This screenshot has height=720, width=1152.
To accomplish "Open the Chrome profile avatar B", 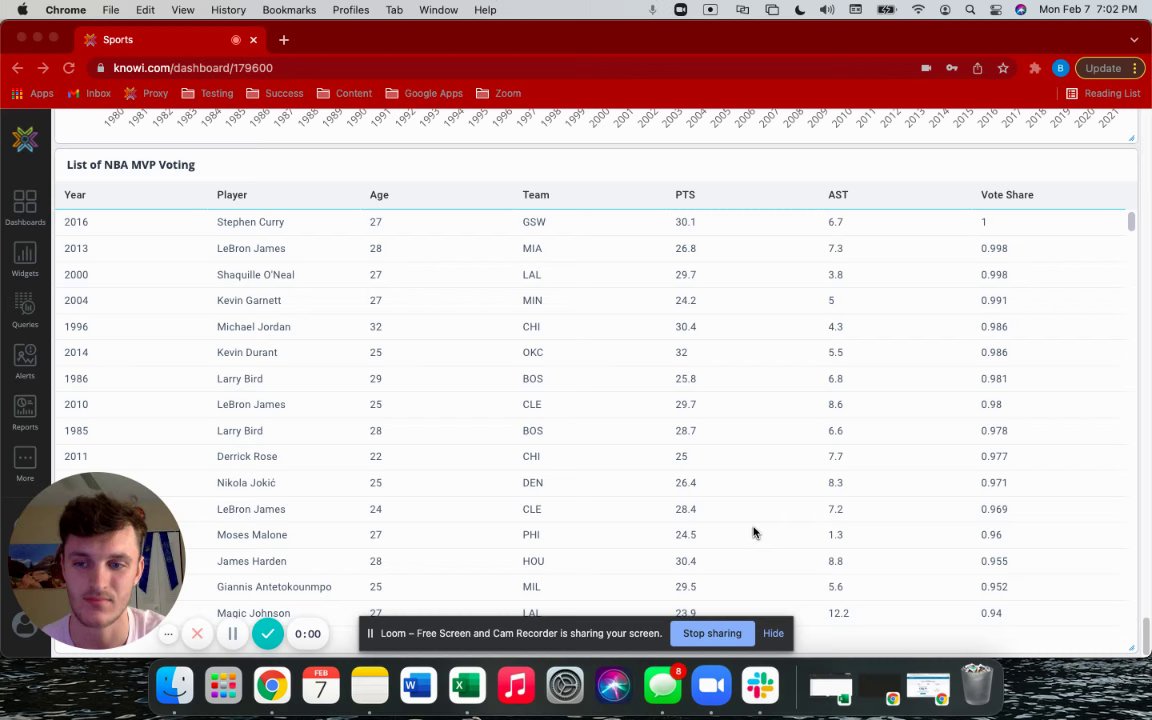I will 1060,68.
